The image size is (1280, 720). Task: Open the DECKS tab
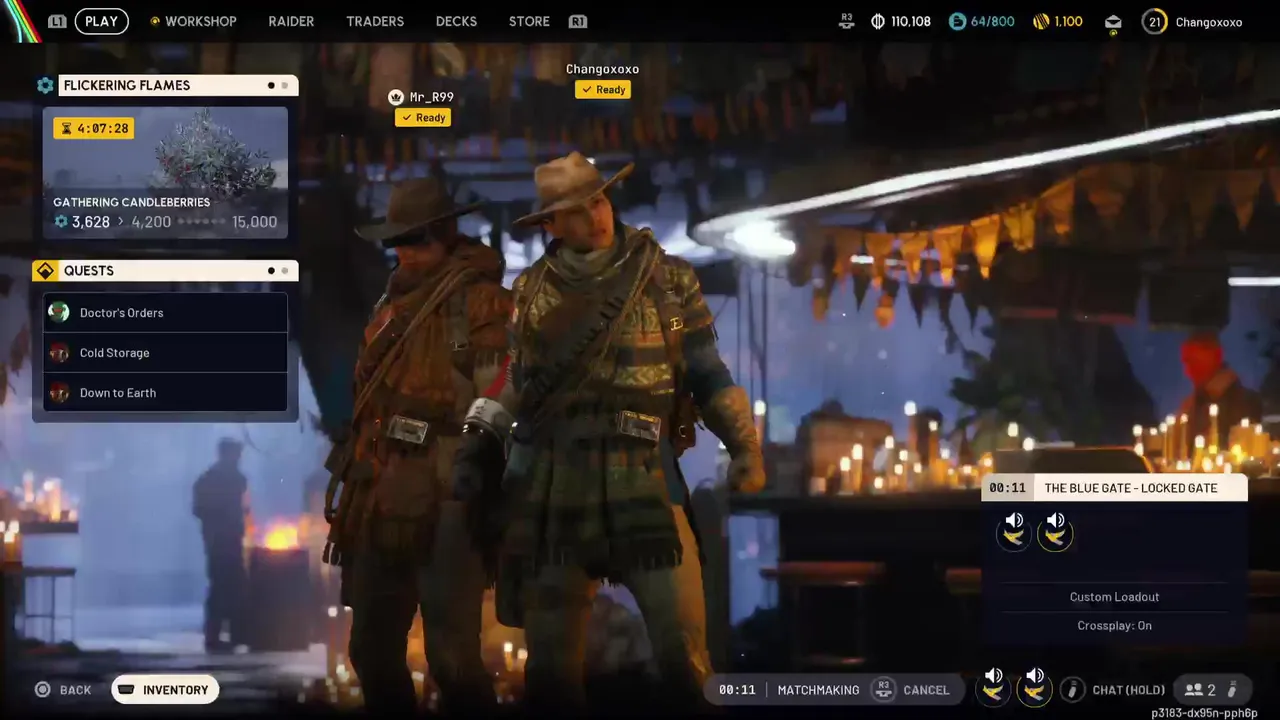tap(456, 21)
